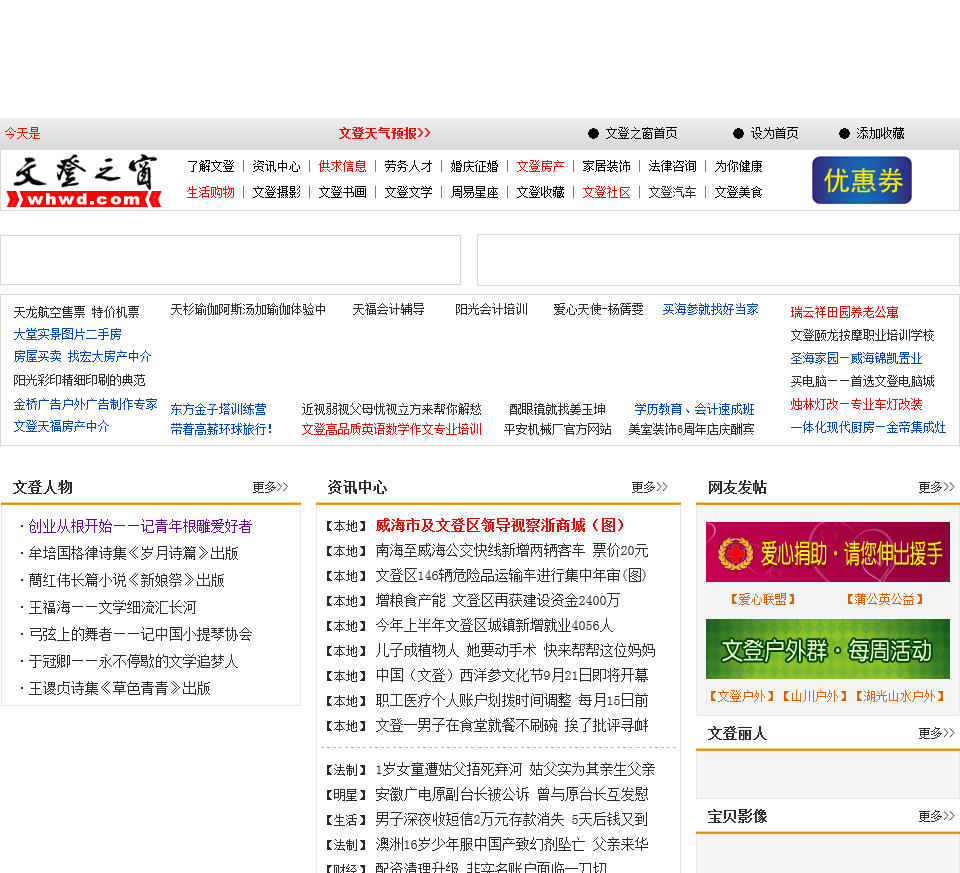Image resolution: width=960 pixels, height=873 pixels.
Task: Click 文登之窗首页 link with bullet icon
Action: (640, 133)
